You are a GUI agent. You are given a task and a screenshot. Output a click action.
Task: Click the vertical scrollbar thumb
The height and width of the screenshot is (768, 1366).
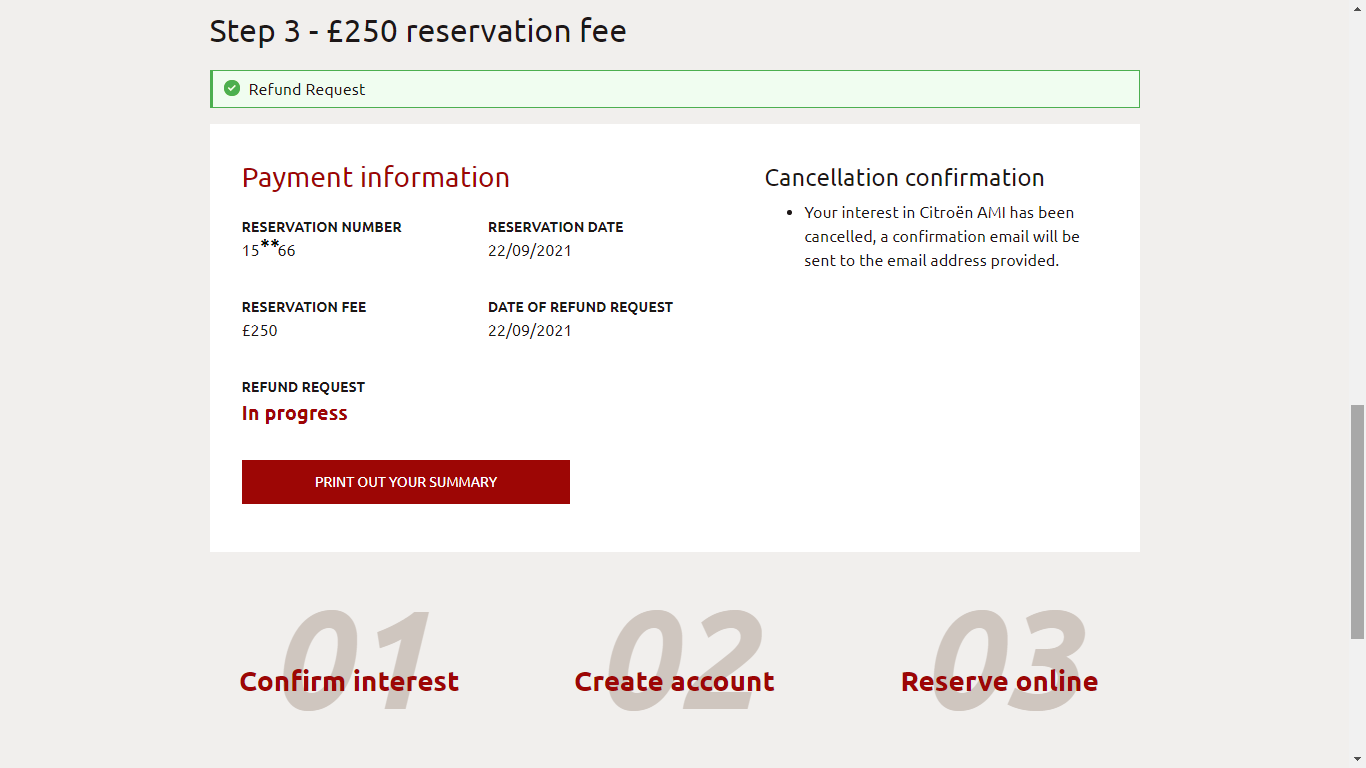(1357, 521)
